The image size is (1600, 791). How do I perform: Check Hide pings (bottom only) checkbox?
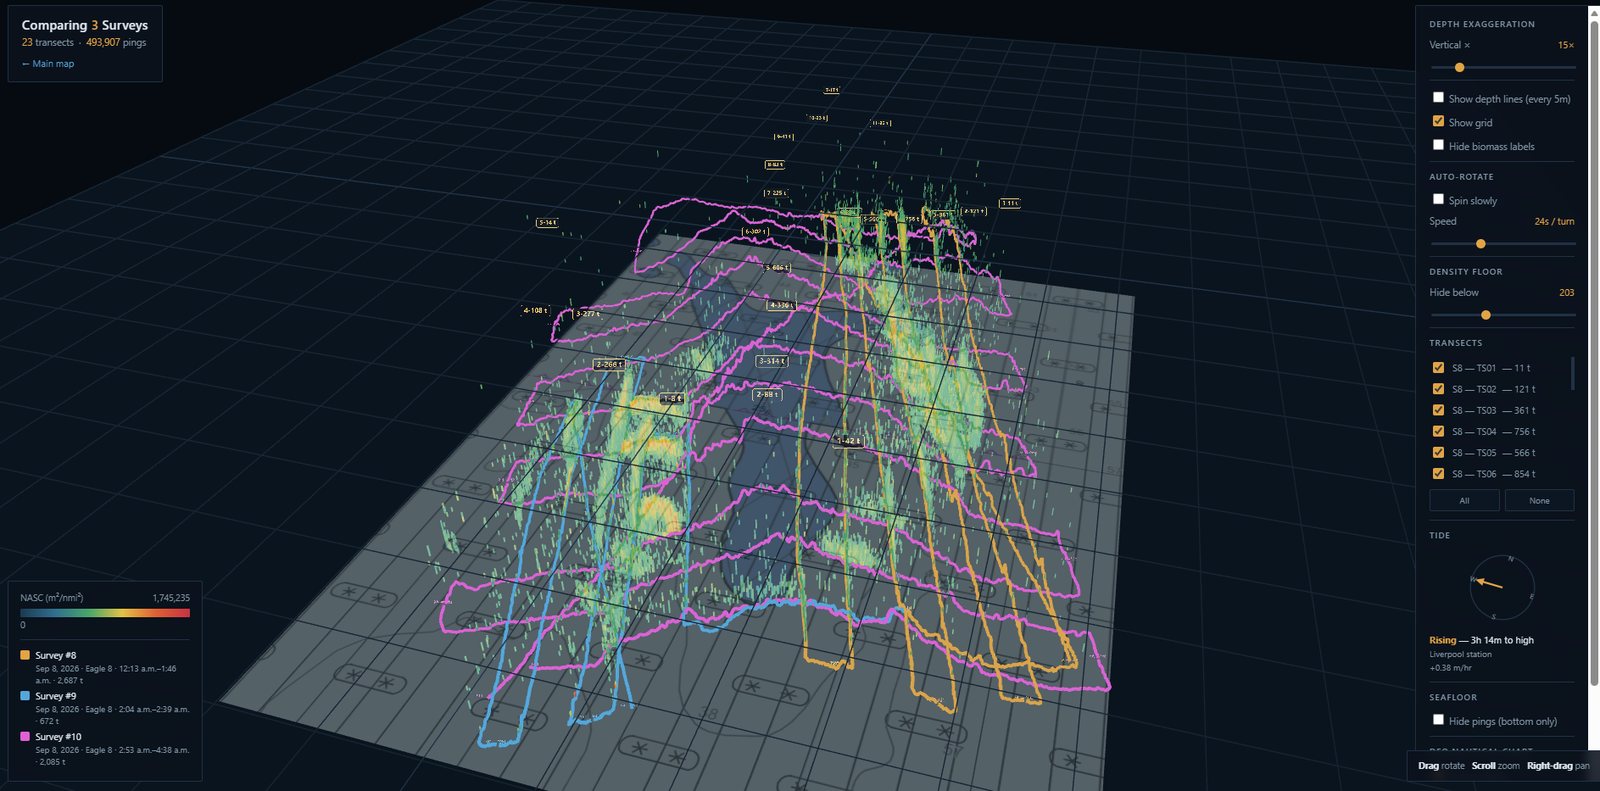click(1438, 720)
